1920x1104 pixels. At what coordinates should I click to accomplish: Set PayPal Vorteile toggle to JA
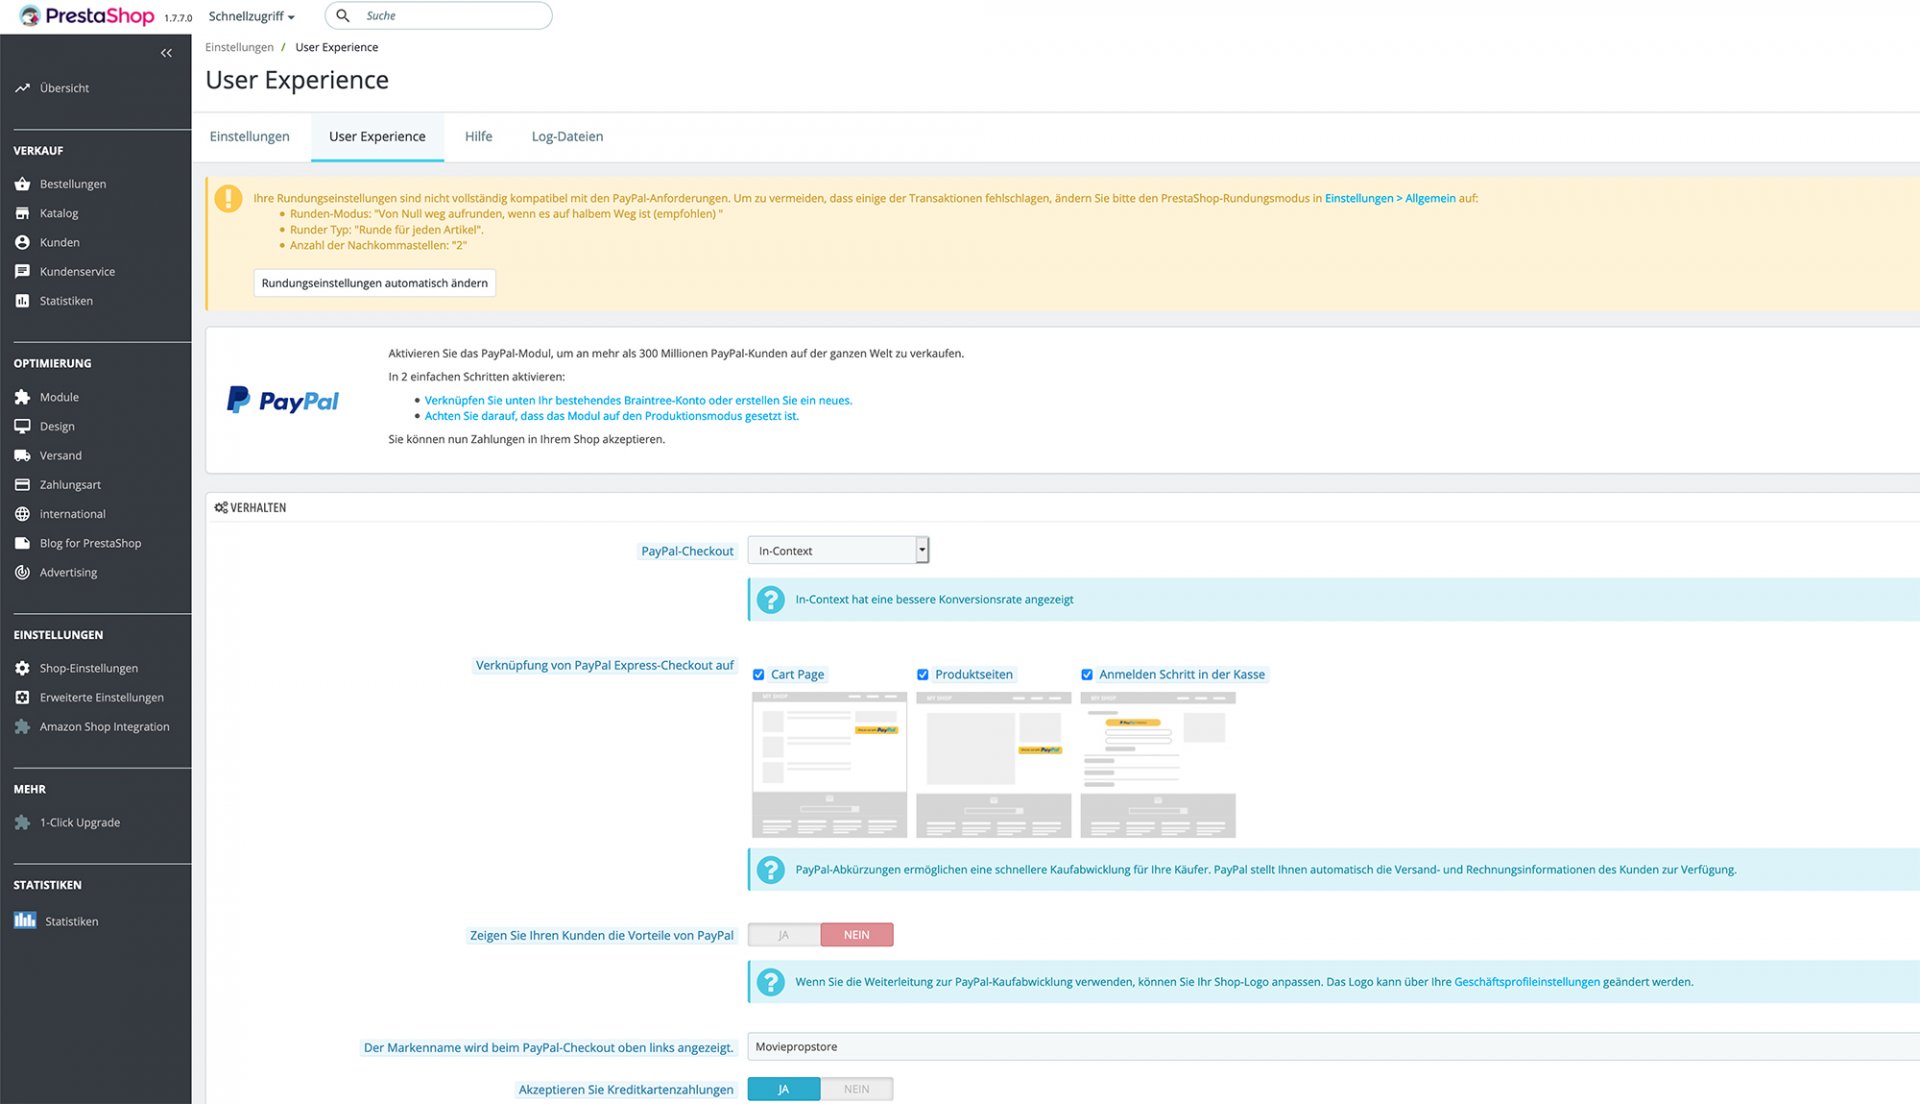tap(784, 935)
